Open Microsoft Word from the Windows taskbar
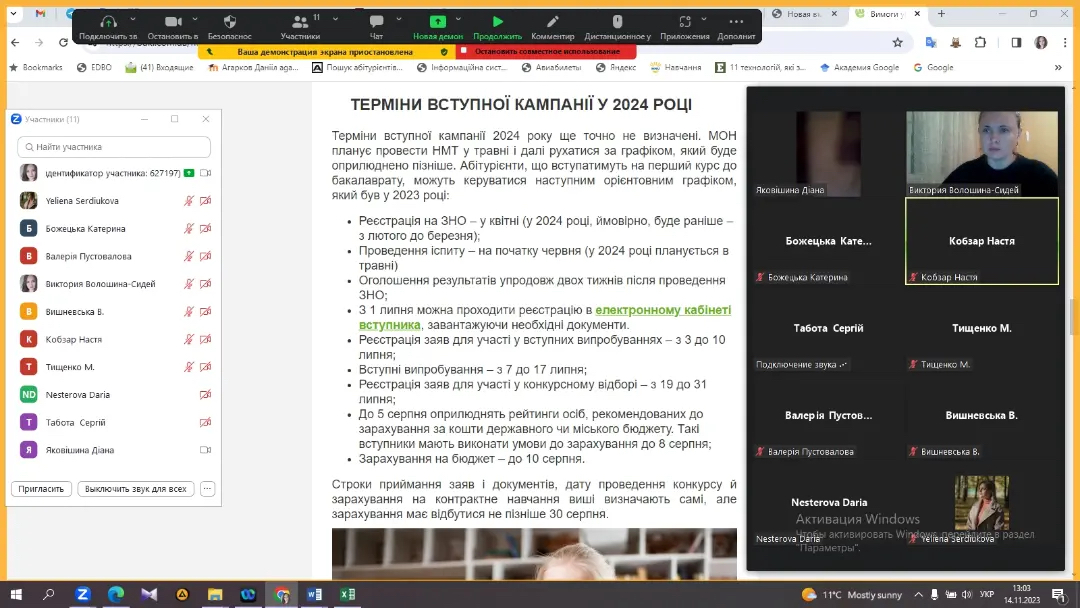Viewport: 1080px width, 608px height. tap(314, 594)
